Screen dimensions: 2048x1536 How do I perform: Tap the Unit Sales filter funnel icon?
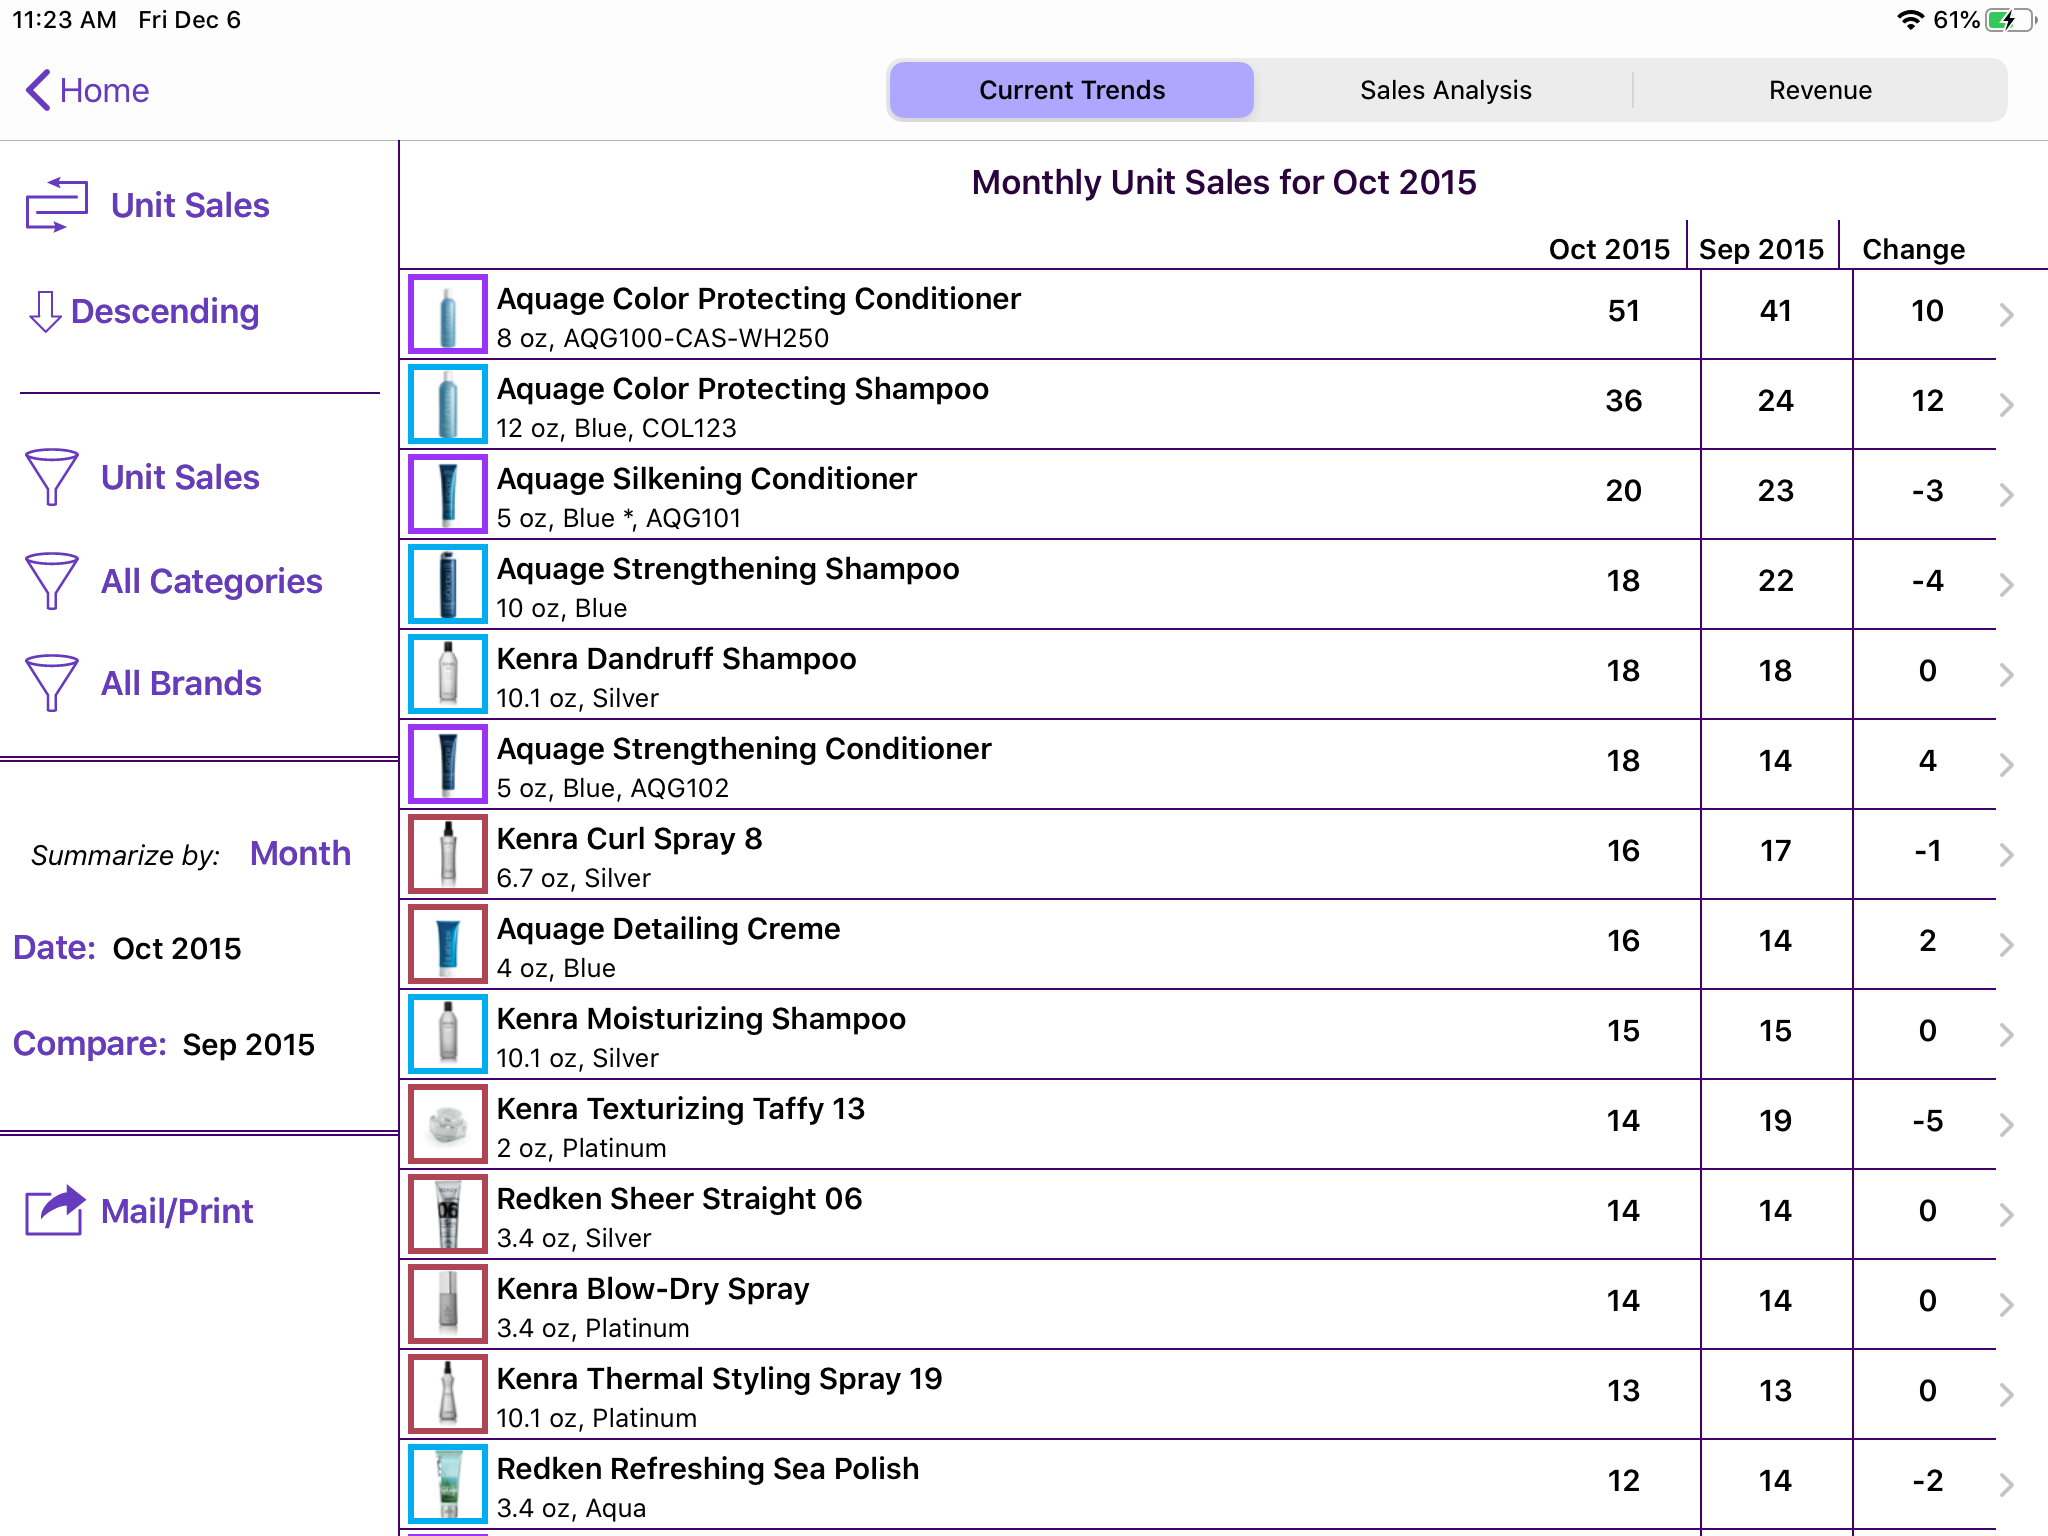[51, 477]
